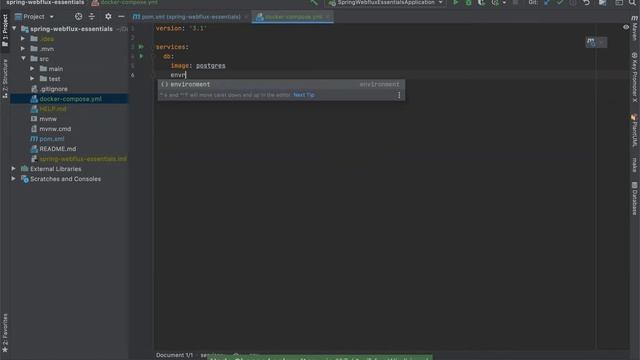Expand the main folder
This screenshot has height=360, width=640.
click(x=33, y=69)
